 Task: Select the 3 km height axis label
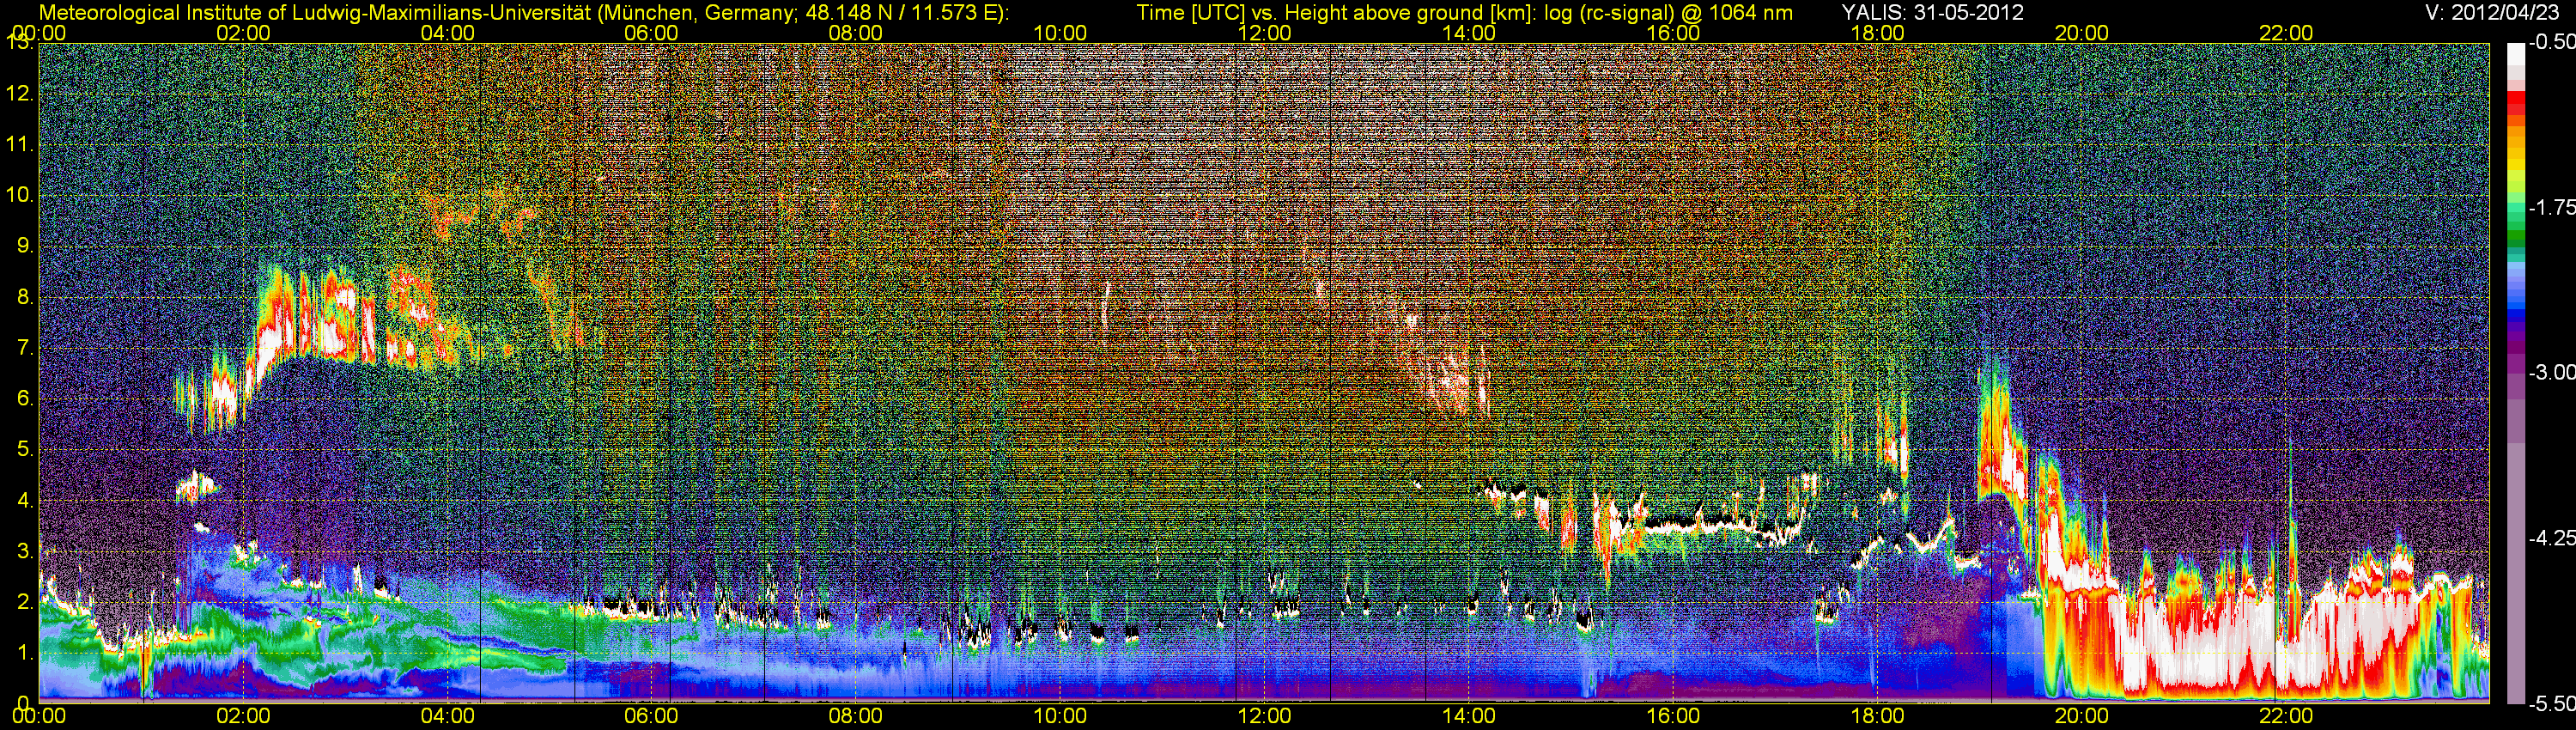point(24,550)
